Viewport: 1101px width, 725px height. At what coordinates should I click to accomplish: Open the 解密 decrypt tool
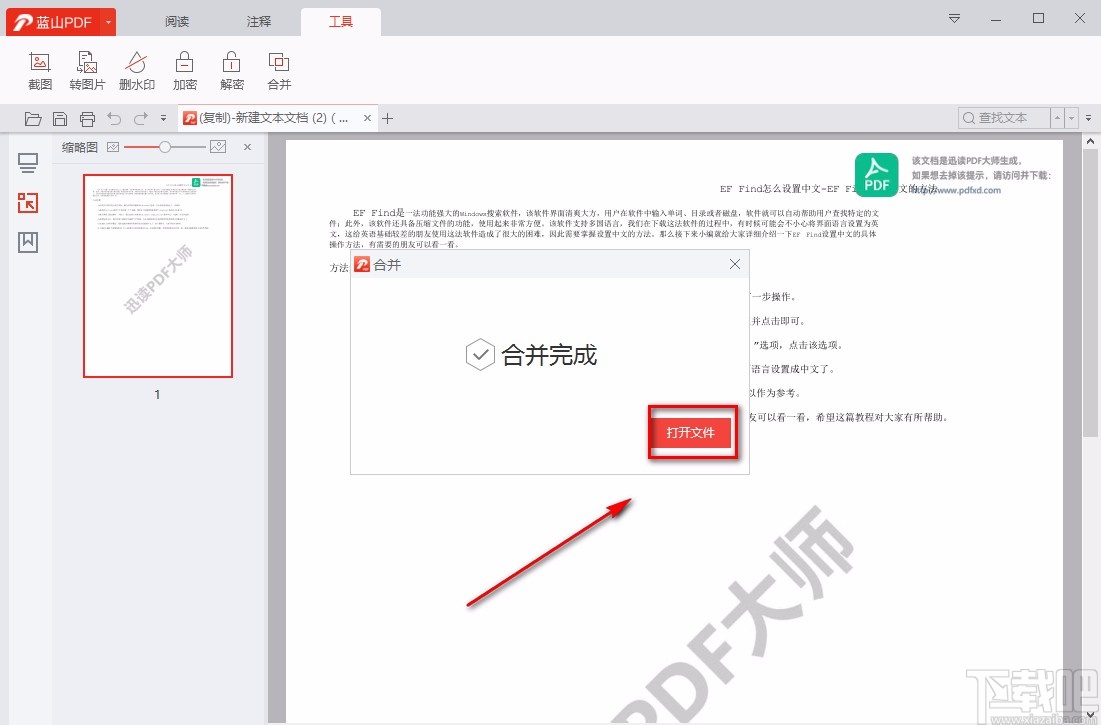pos(232,71)
